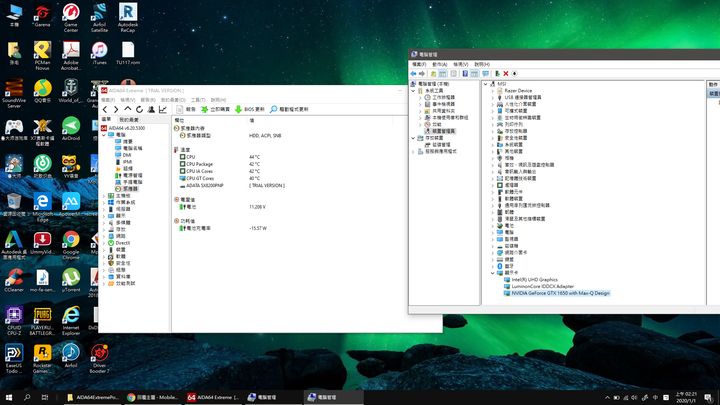Open Game Center desktop icon
The width and height of the screenshot is (720, 405).
tap(71, 18)
